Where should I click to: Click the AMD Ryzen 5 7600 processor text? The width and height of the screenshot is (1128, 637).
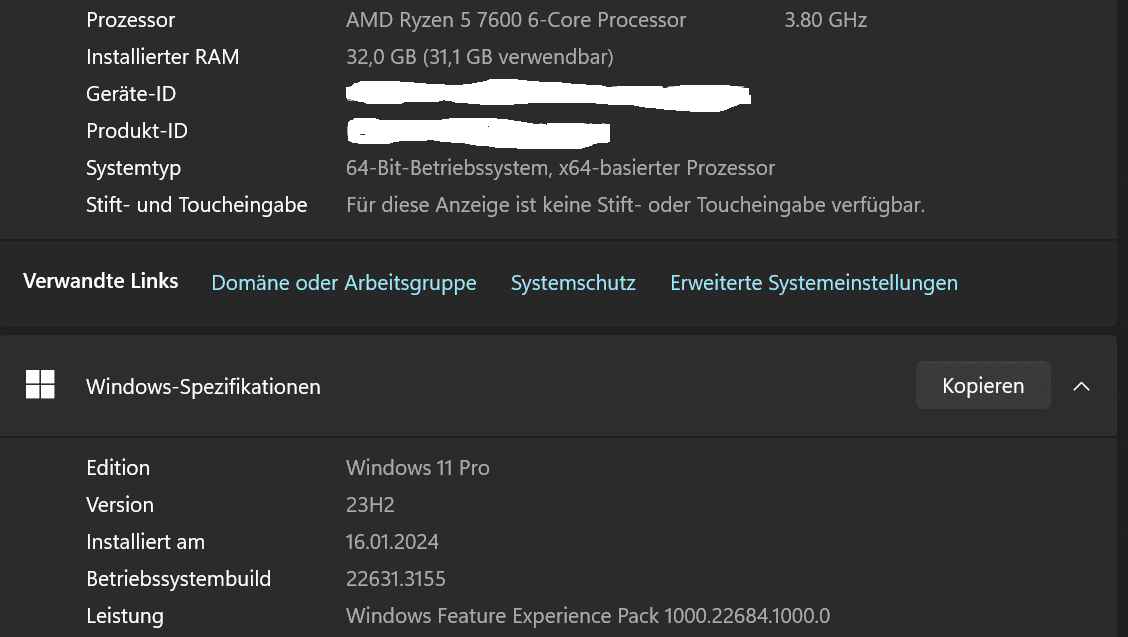click(516, 19)
